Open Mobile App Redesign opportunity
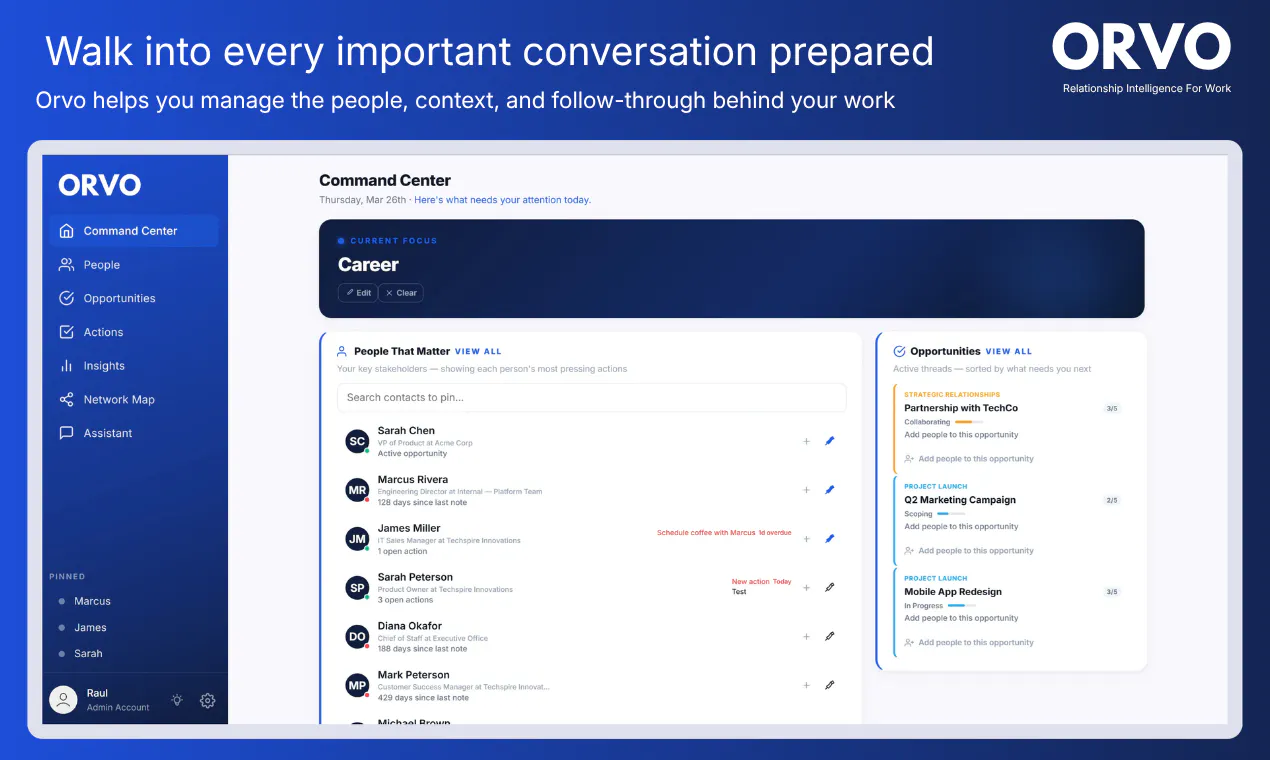This screenshot has width=1270, height=760. [x=953, y=592]
